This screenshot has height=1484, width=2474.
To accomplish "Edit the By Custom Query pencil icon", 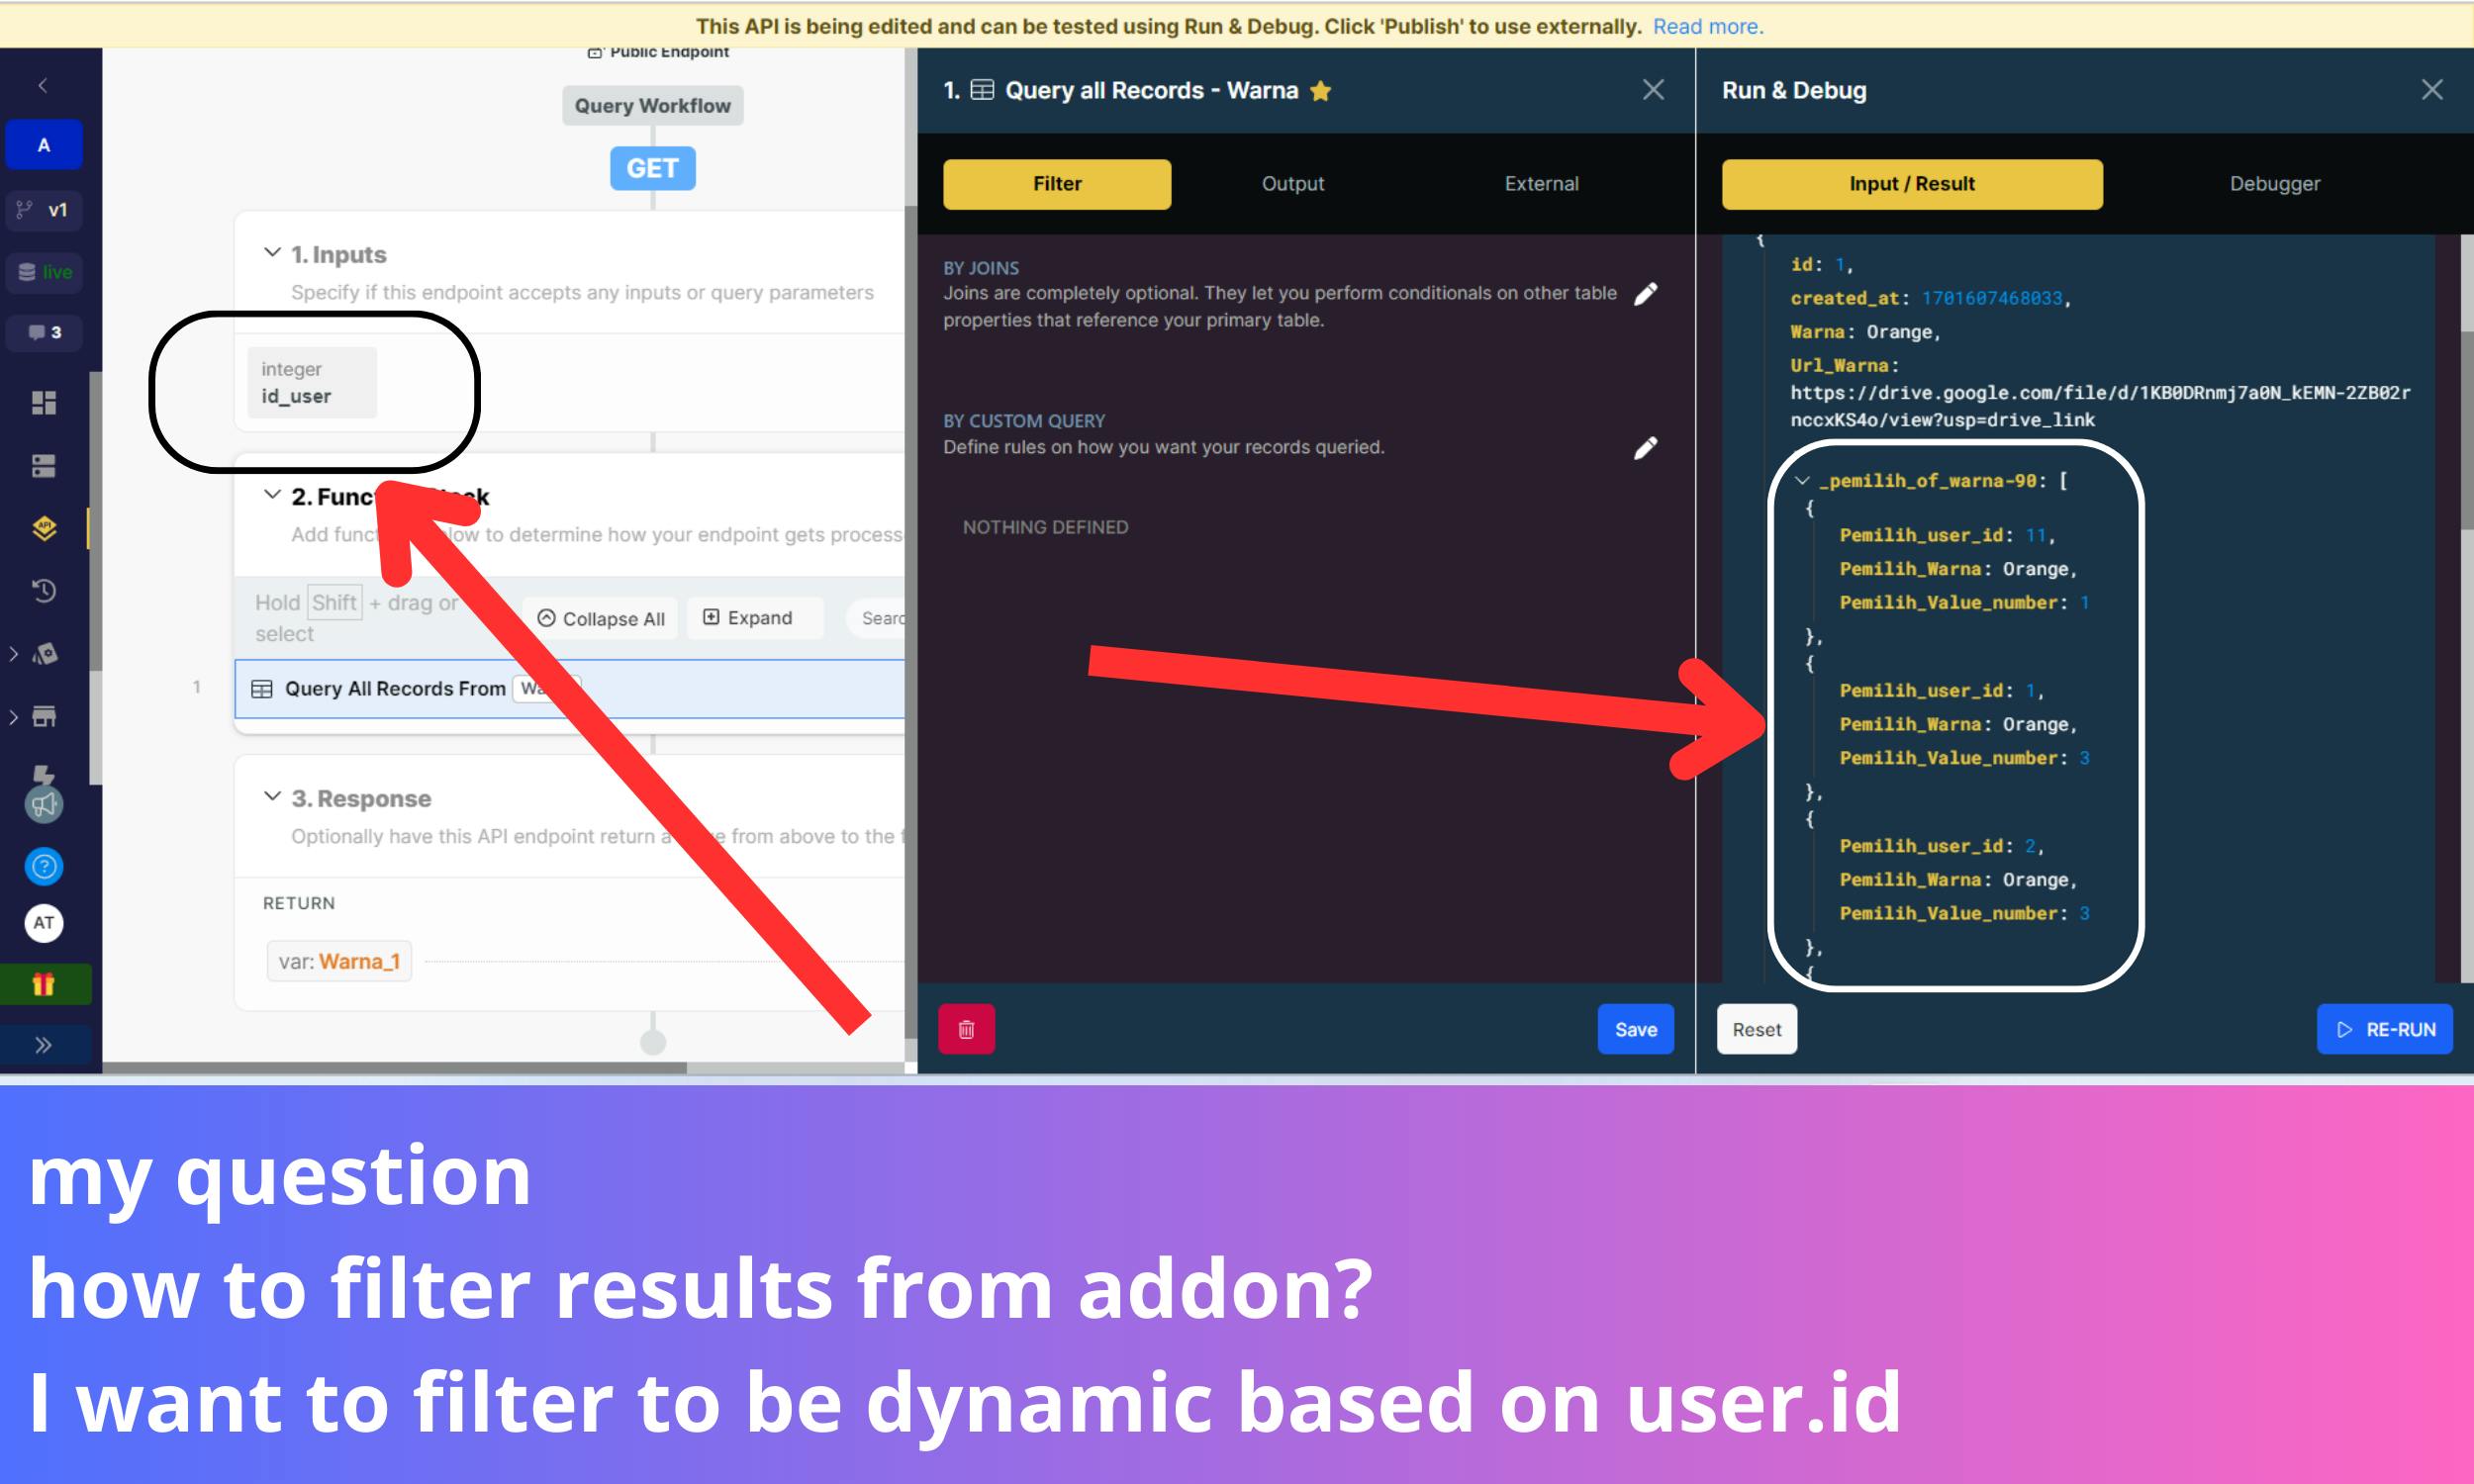I will pos(1645,448).
